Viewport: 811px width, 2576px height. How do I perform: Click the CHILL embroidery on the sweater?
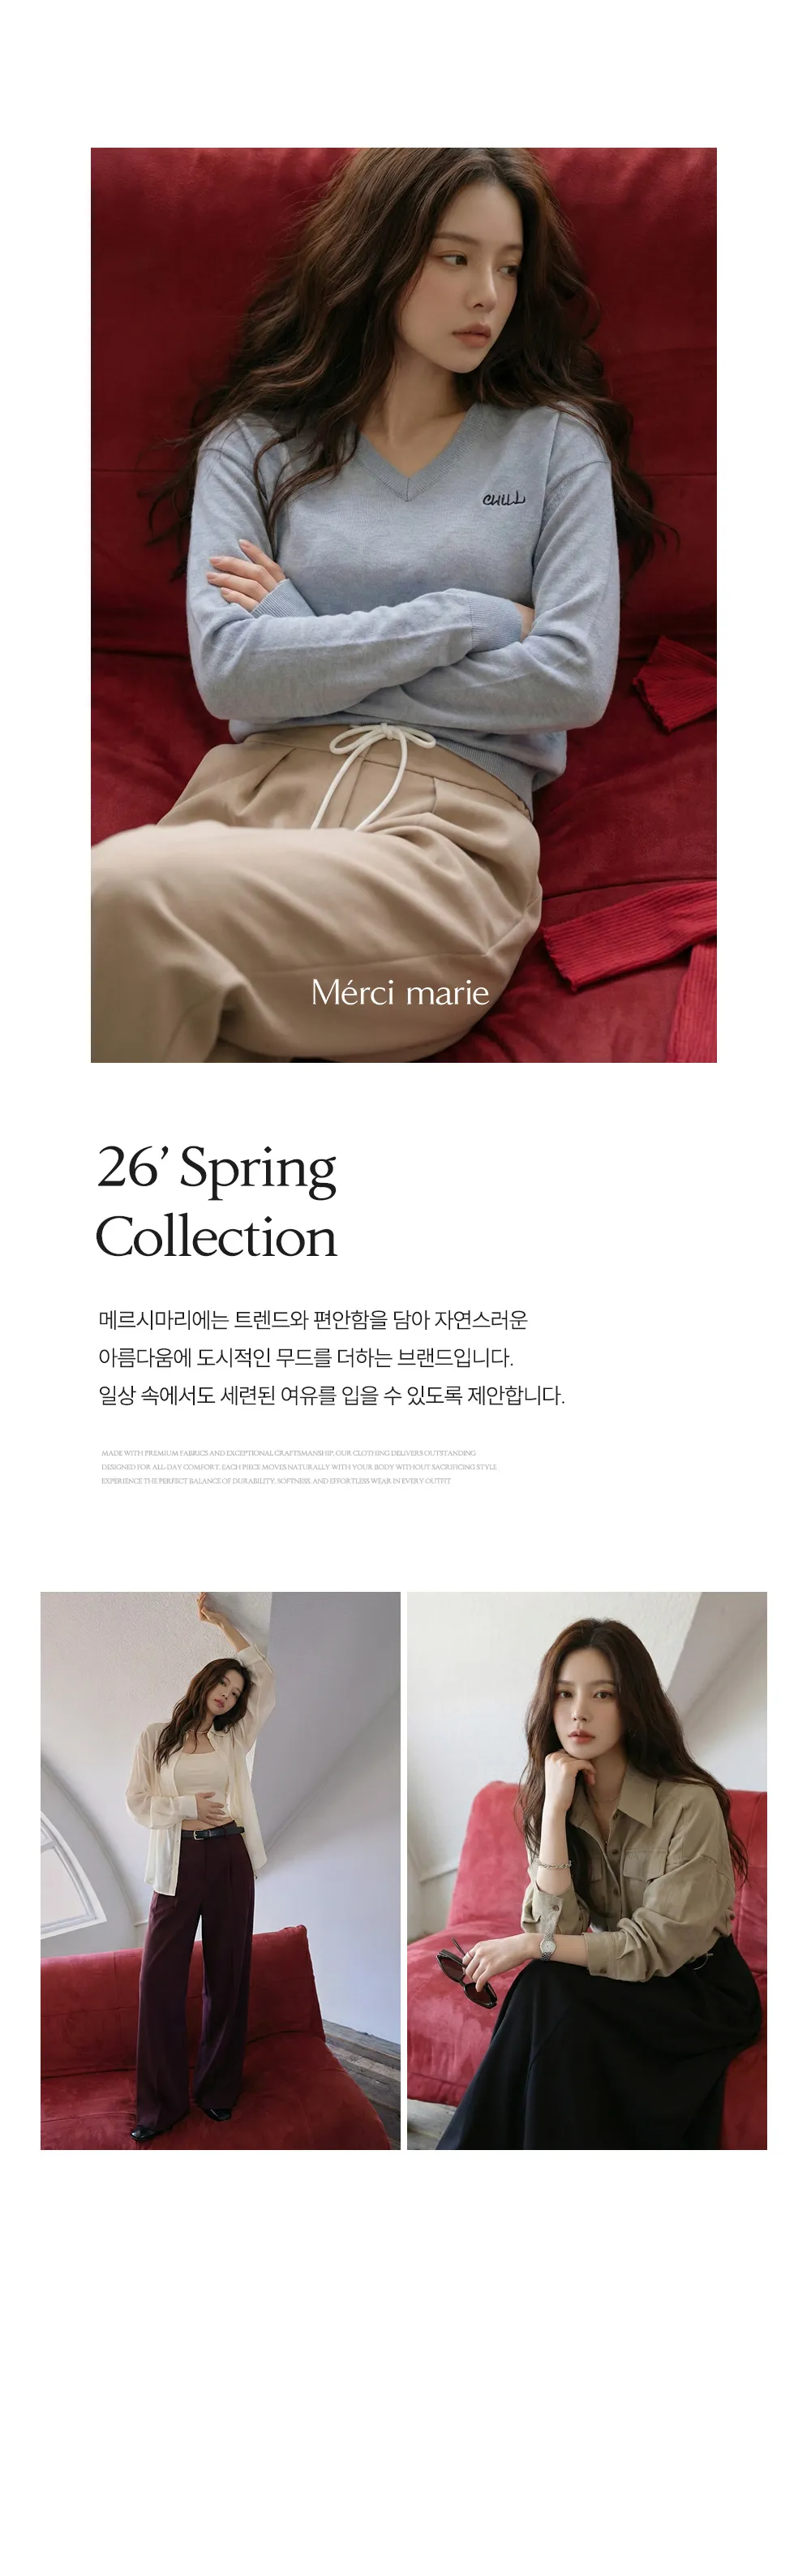click(503, 498)
